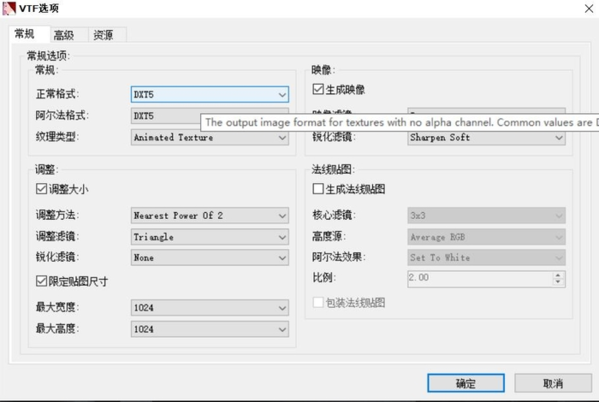This screenshot has width=599, height=402.
Task: Open the Sharpen Soft filter dropdown
Action: tap(486, 138)
